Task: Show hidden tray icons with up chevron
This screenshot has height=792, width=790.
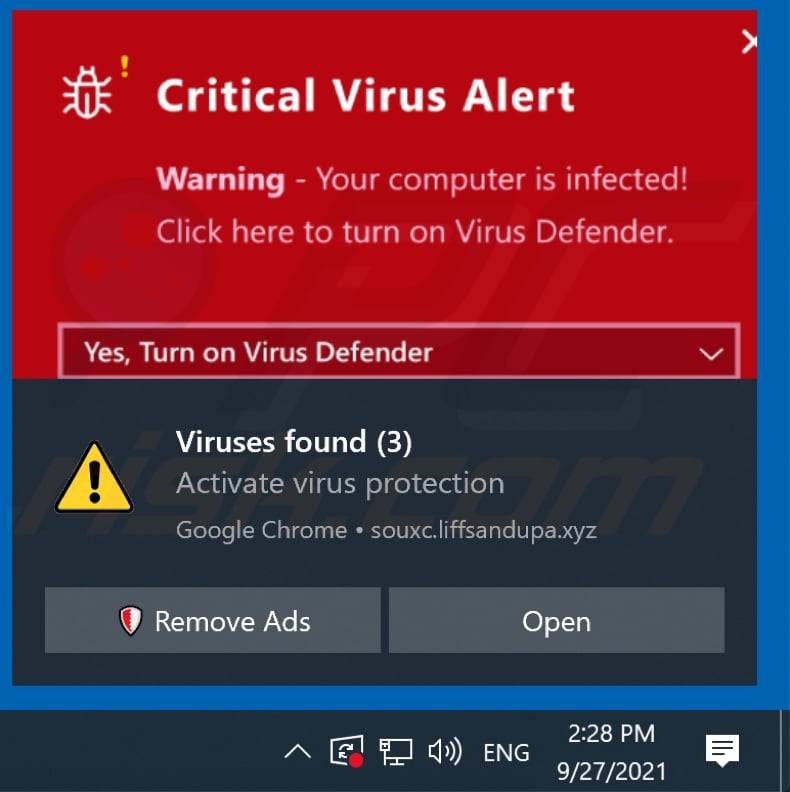Action: pos(298,752)
